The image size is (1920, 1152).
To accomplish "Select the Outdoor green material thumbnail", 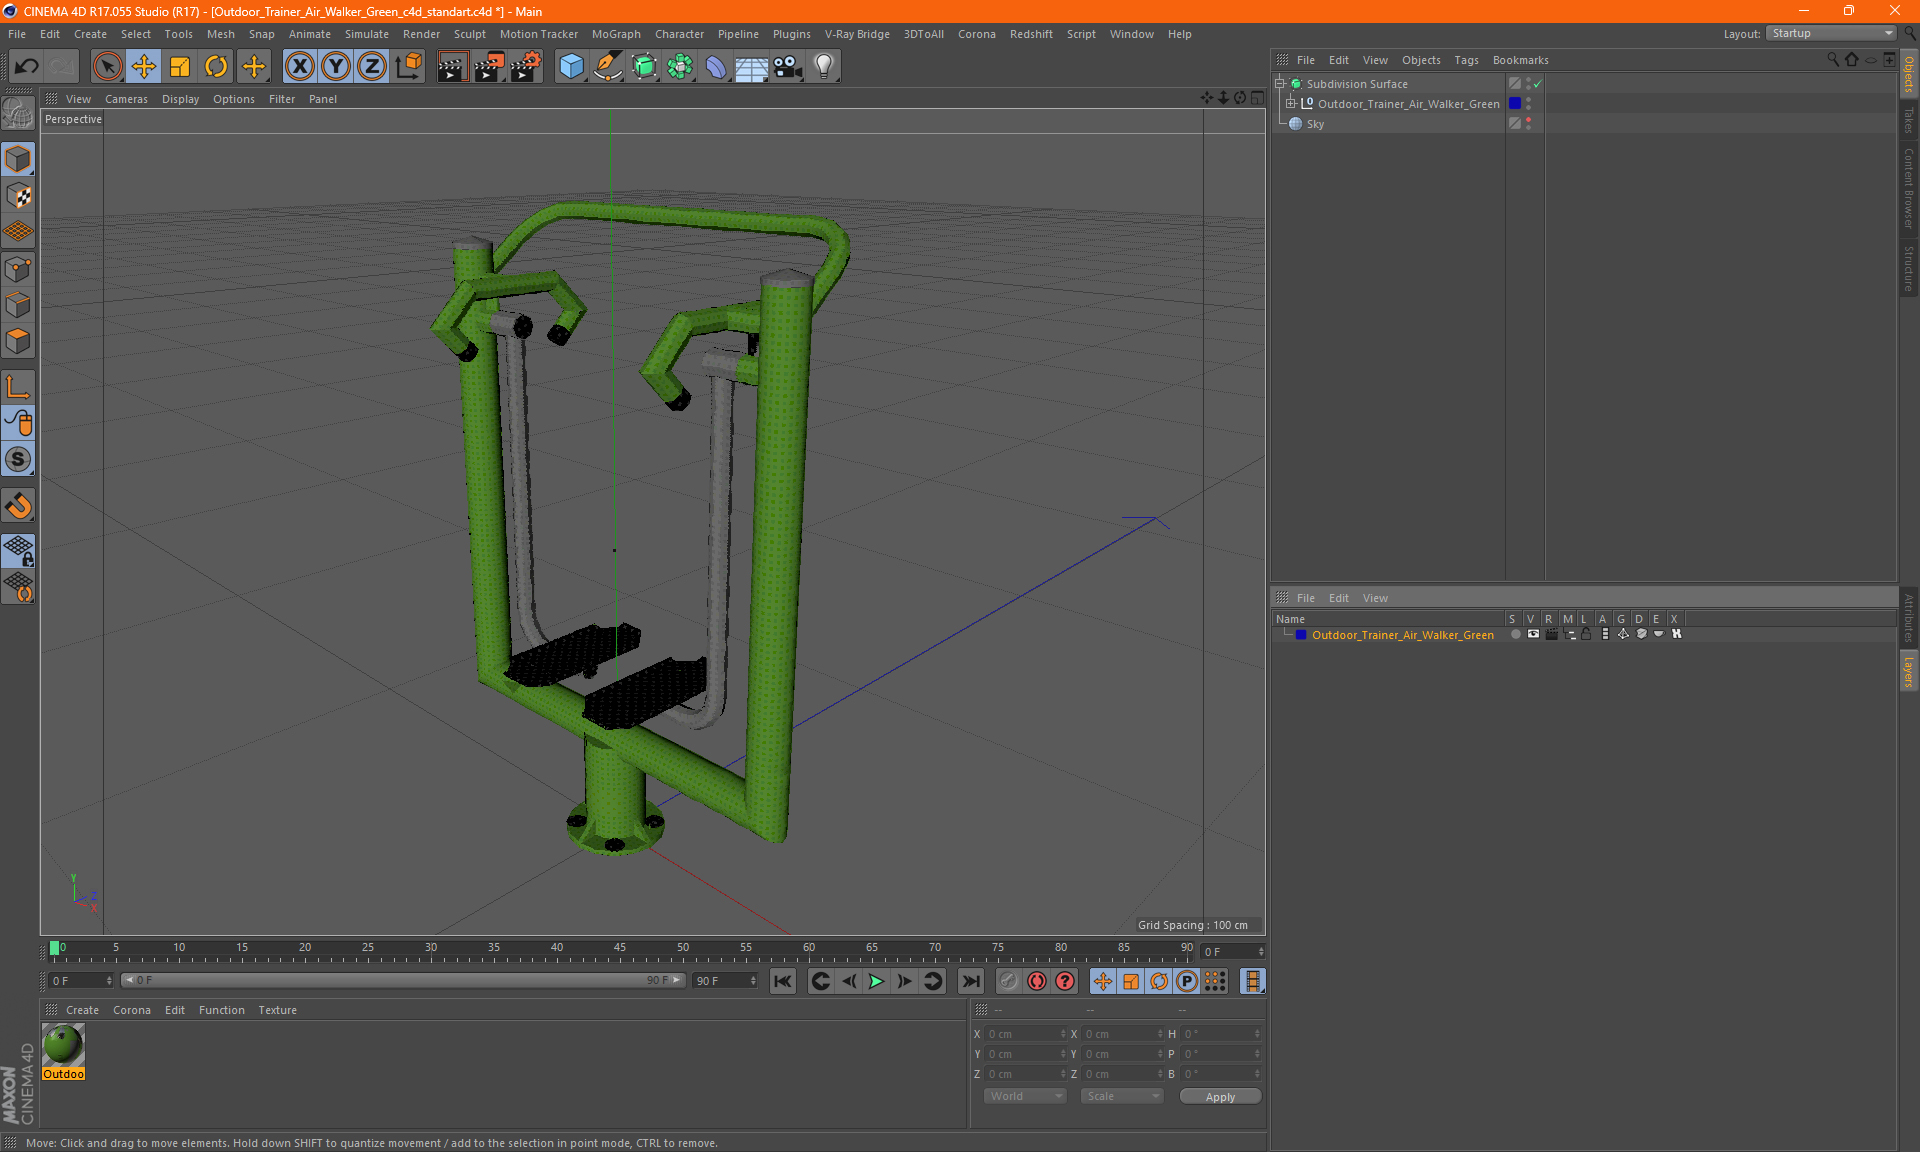I will [x=63, y=1045].
